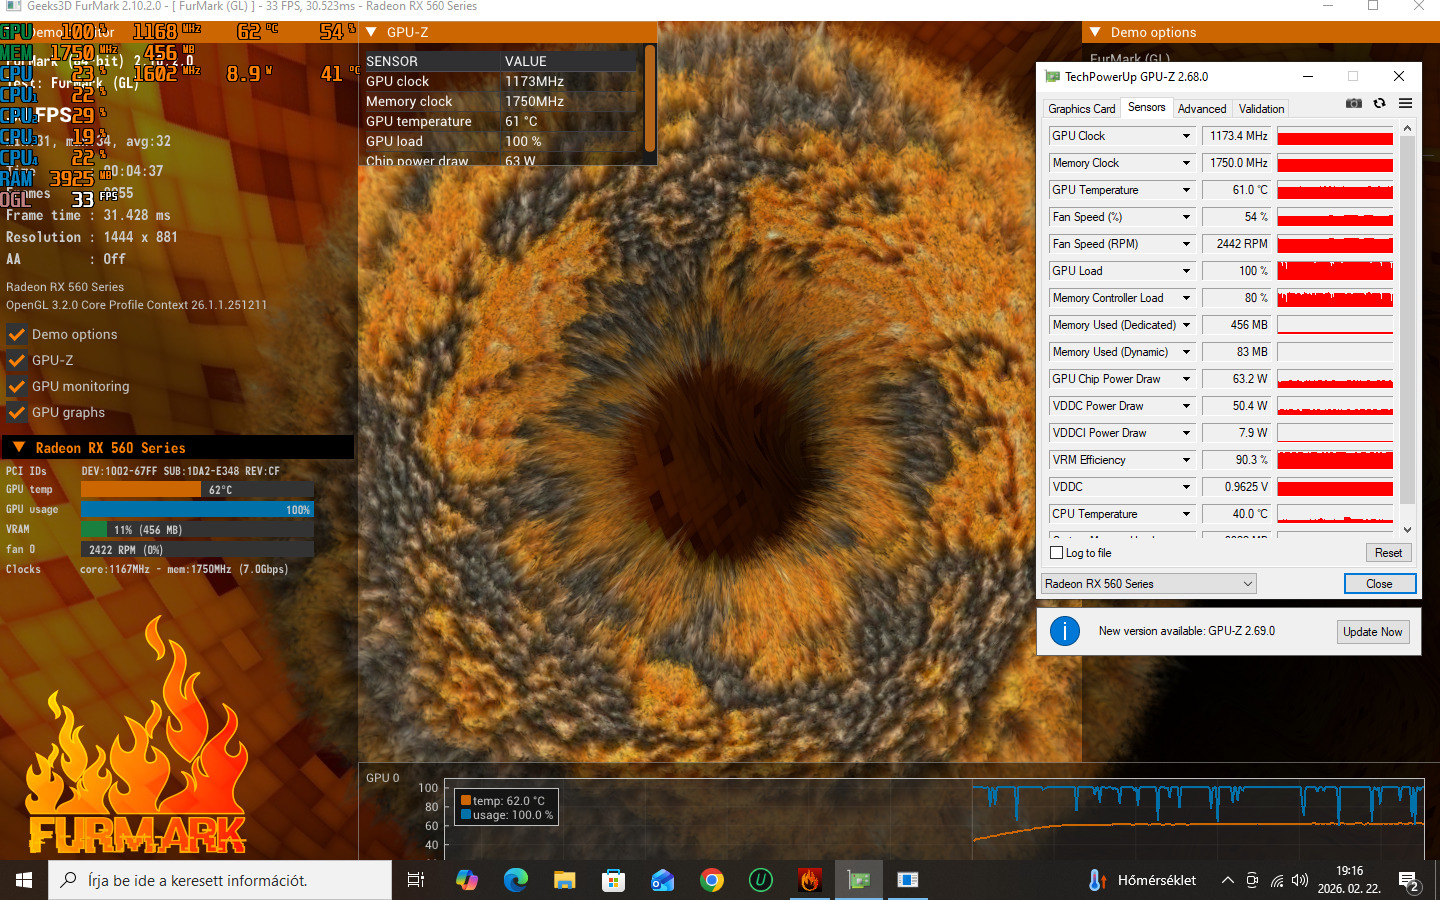1440x900 pixels.
Task: Click the blue info icon beside update notice
Action: (x=1065, y=631)
